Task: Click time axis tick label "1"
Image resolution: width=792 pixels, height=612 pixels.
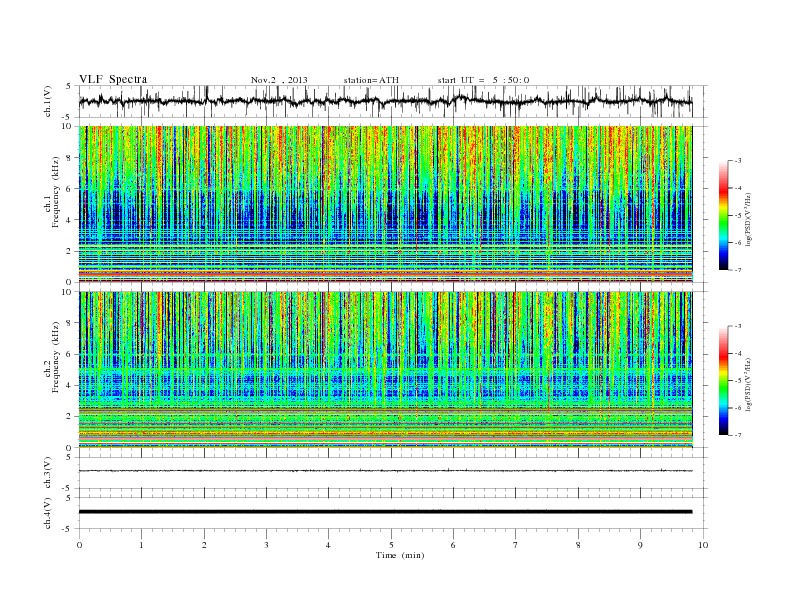Action: pos(141,545)
